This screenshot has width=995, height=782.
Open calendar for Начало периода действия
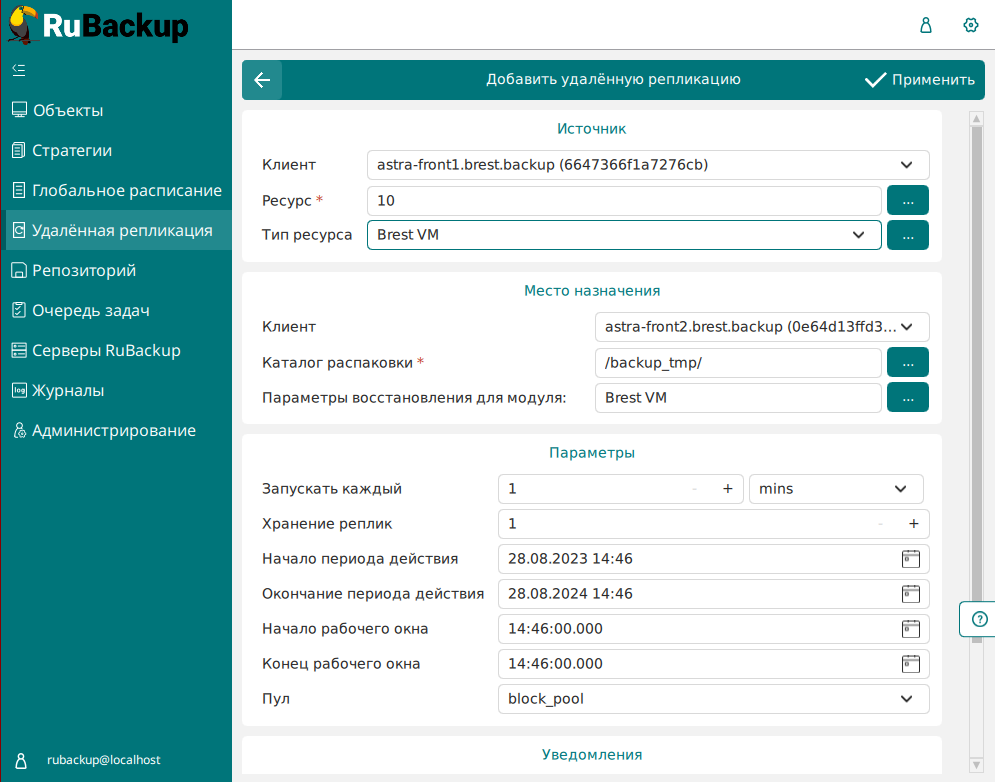tap(910, 559)
